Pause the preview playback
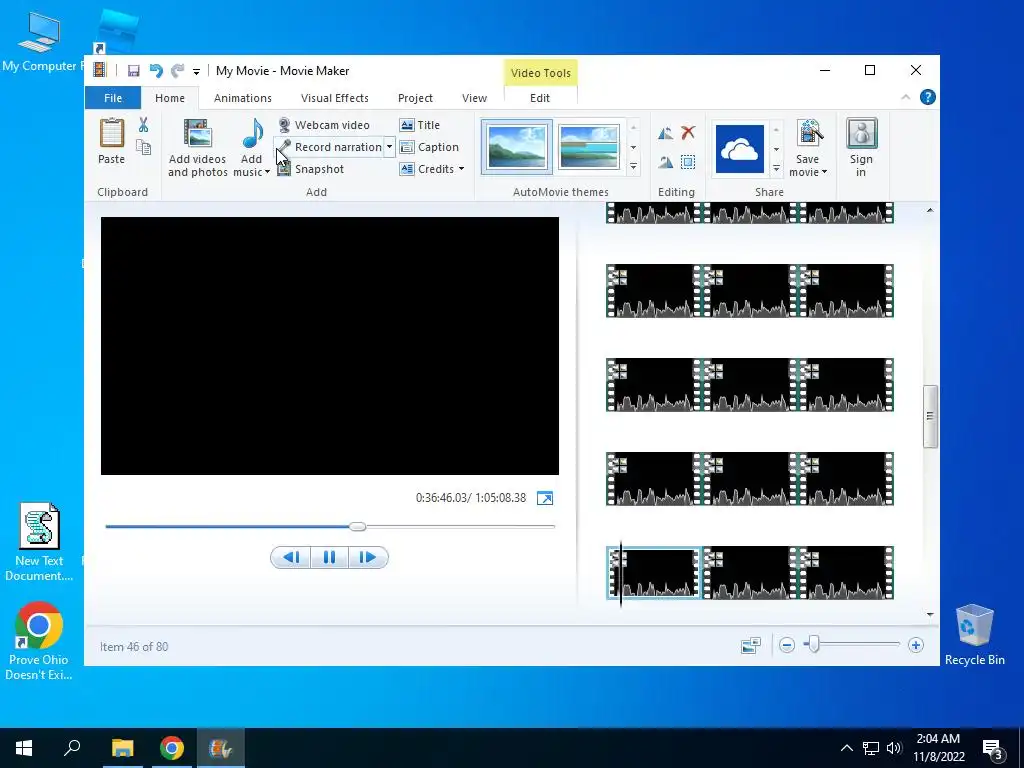Screen dimensions: 1024x768 (329, 557)
